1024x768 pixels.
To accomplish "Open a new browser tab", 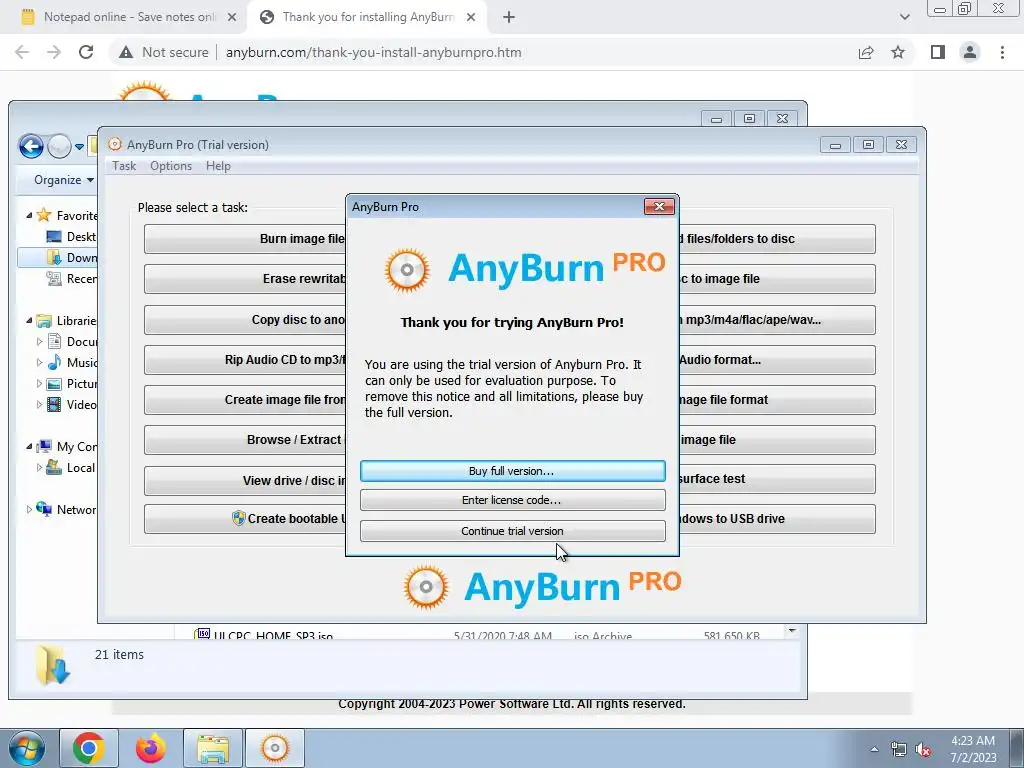I will [x=509, y=18].
